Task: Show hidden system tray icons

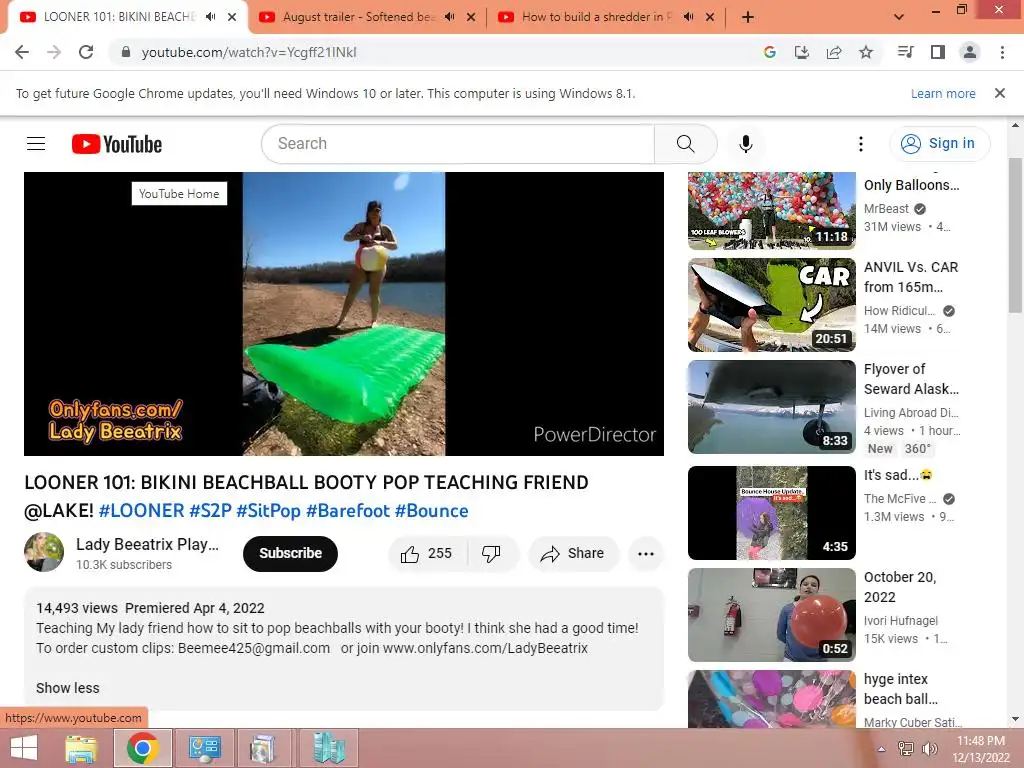Action: (882, 749)
